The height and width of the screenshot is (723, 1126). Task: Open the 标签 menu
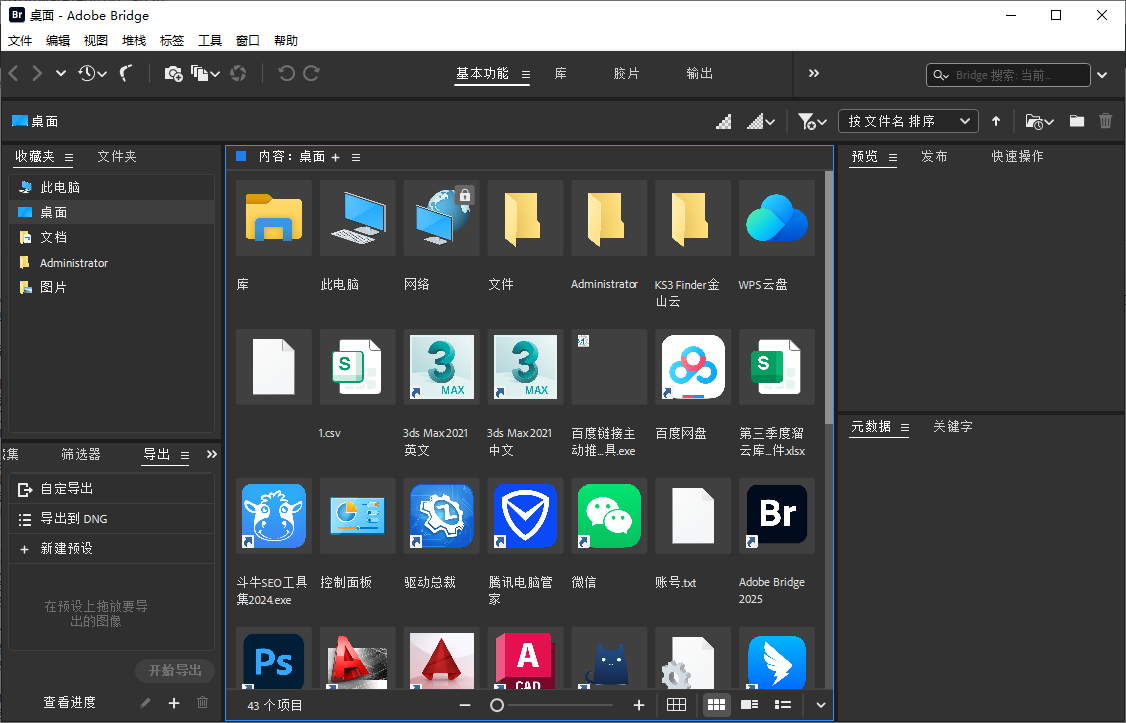tap(172, 40)
